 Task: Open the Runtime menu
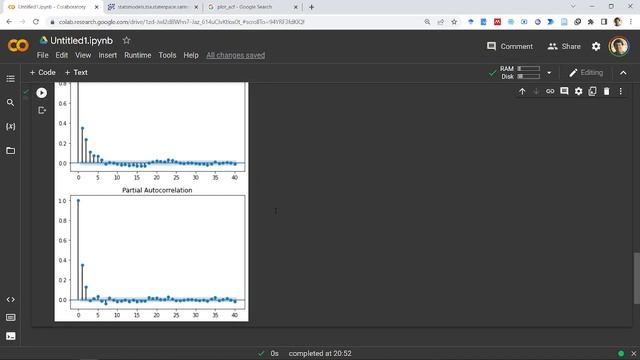click(x=138, y=55)
